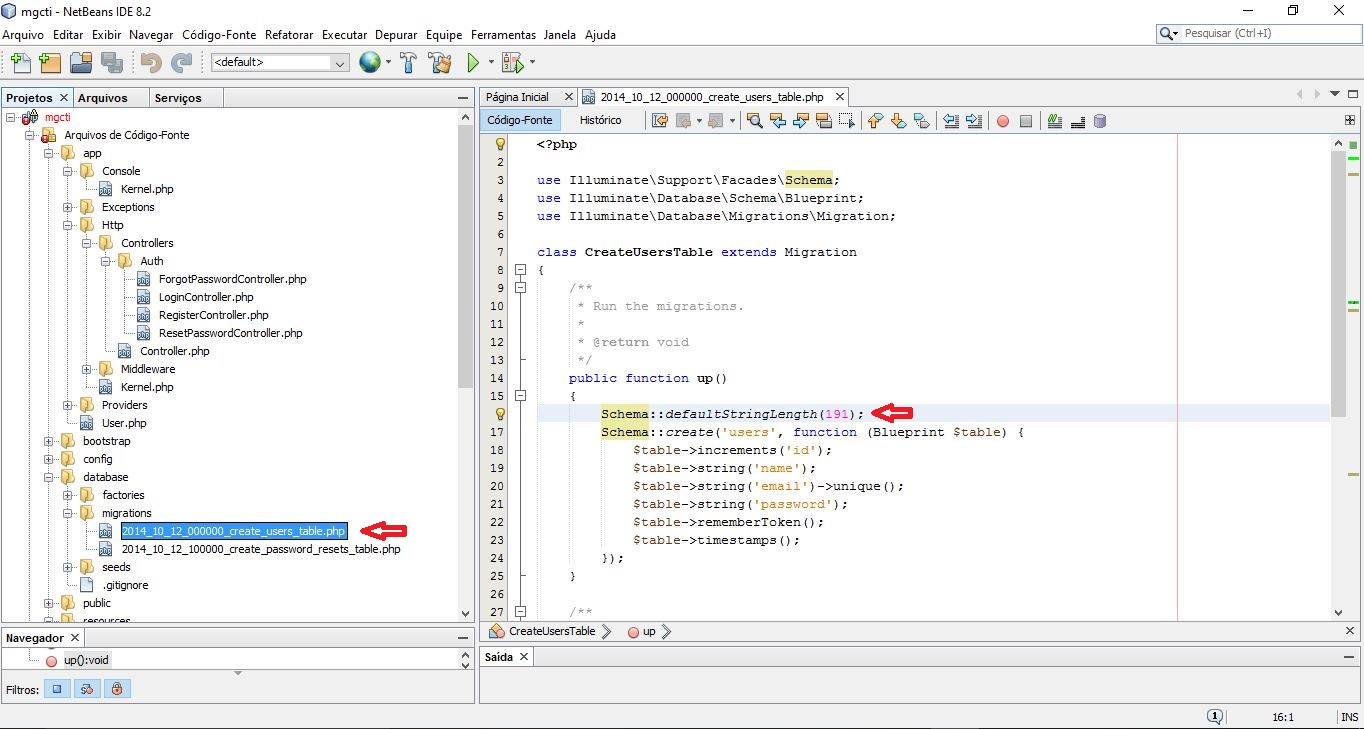The image size is (1364, 729).
Task: Click the New Project toolbar icon
Action: (50, 62)
